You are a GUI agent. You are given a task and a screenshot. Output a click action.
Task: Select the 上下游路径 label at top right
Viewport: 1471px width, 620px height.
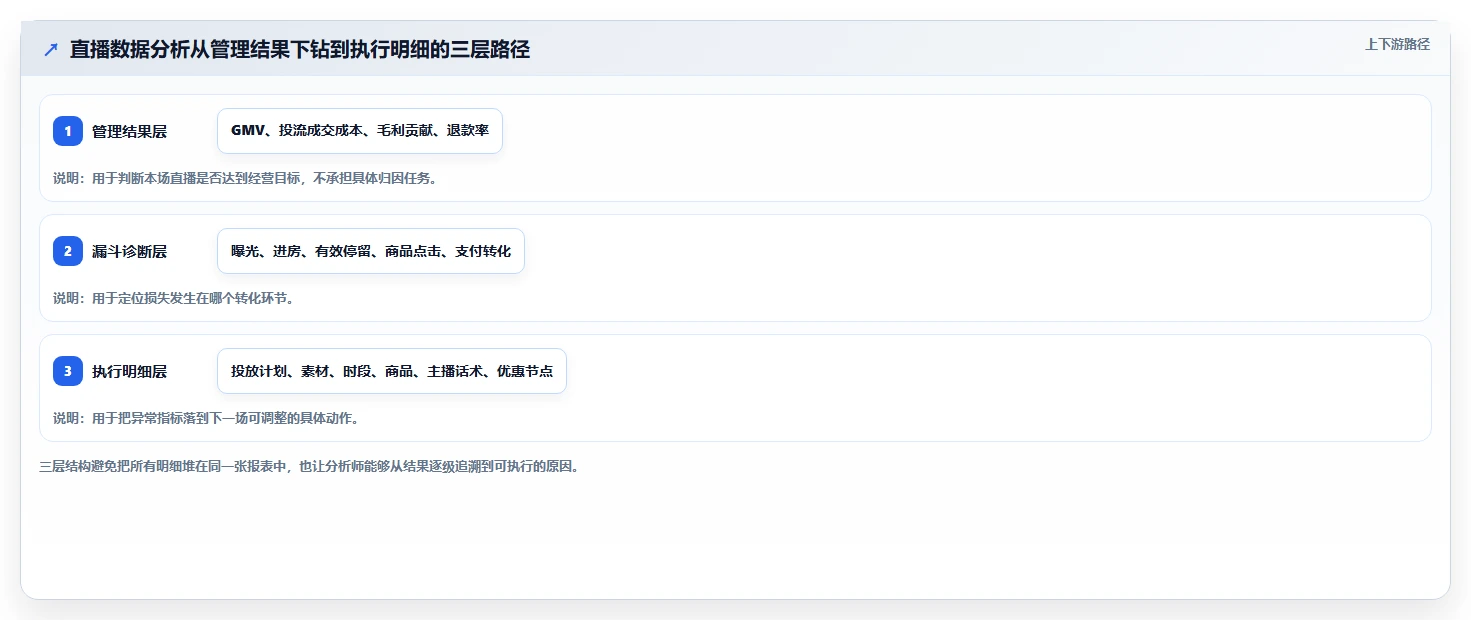click(x=1397, y=44)
